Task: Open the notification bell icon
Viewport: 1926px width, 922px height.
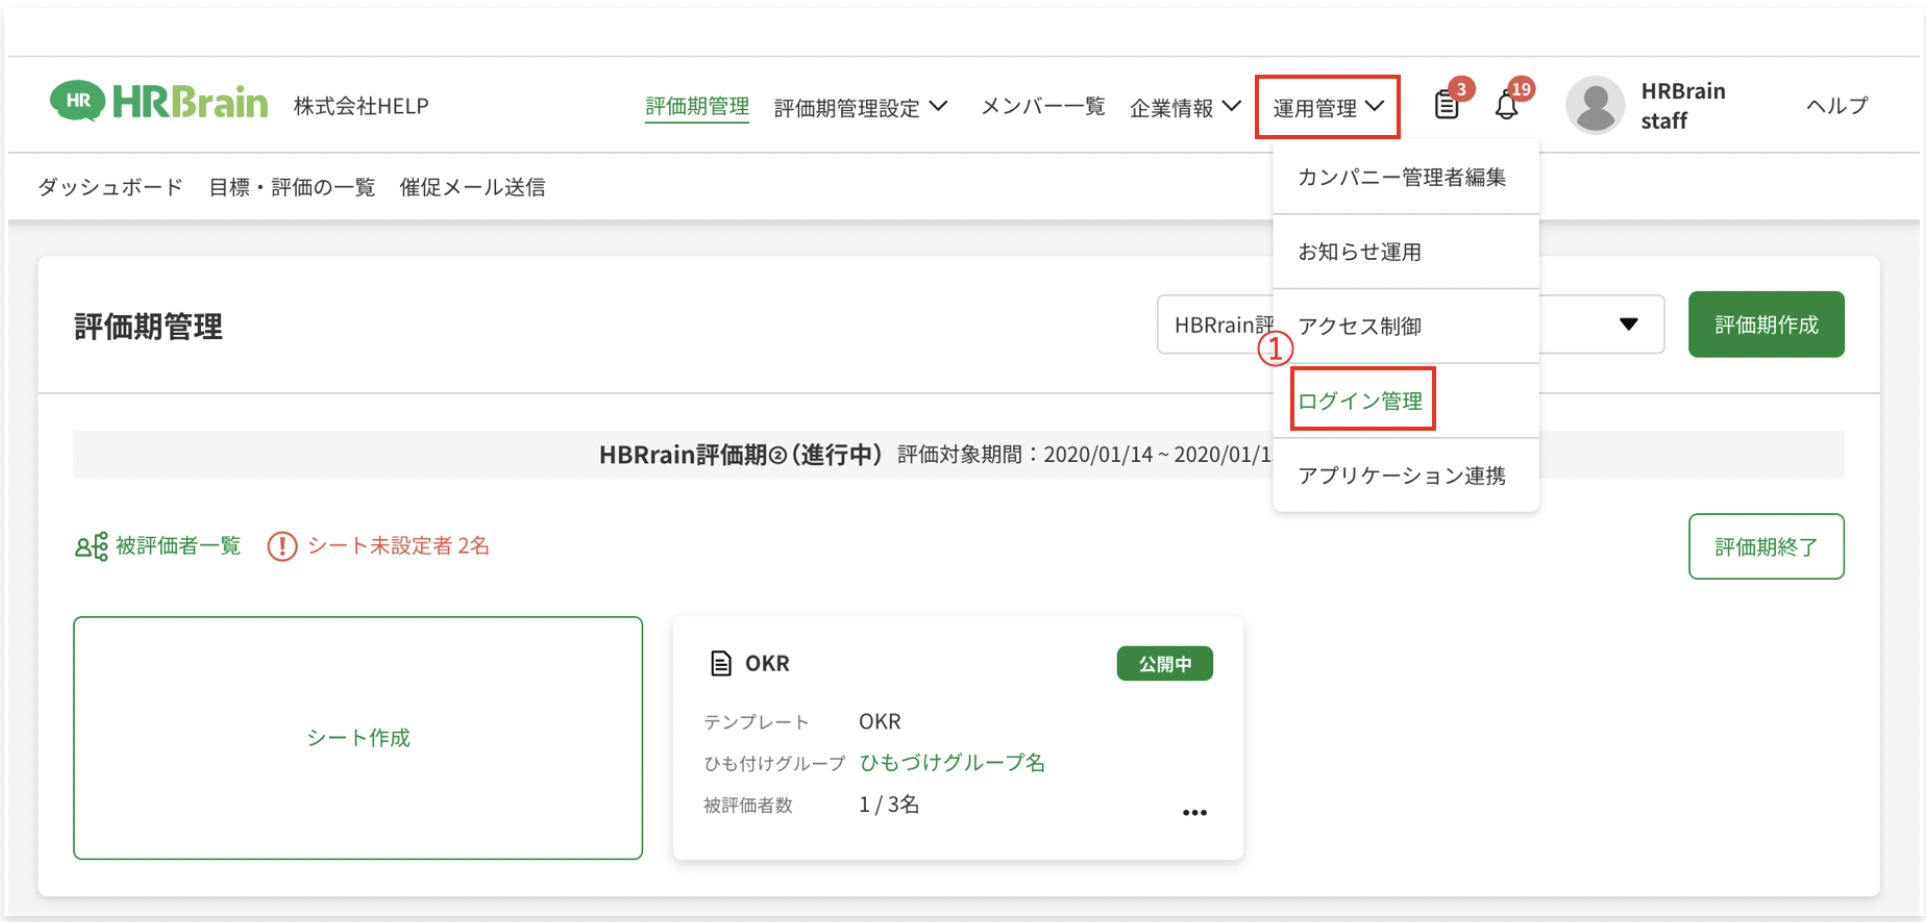Action: [1506, 105]
